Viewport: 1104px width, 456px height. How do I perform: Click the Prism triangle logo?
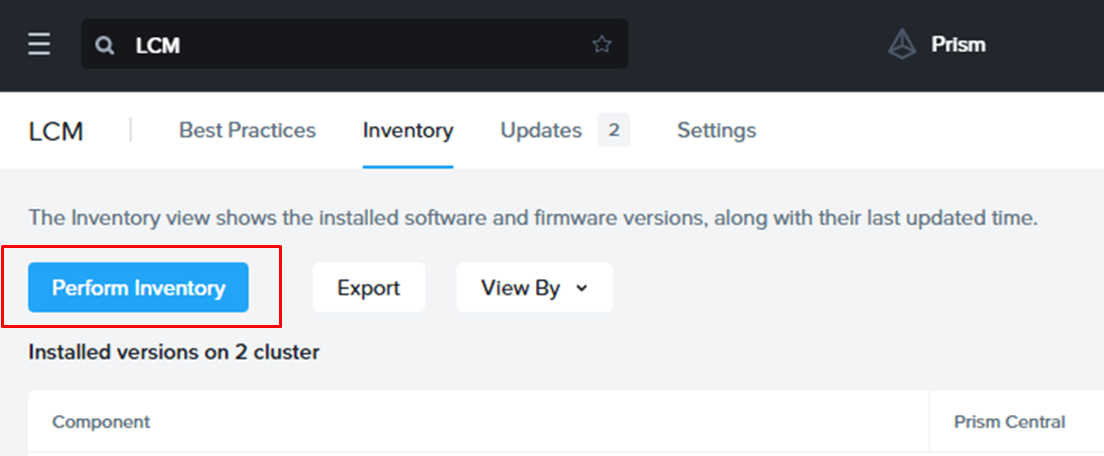902,44
